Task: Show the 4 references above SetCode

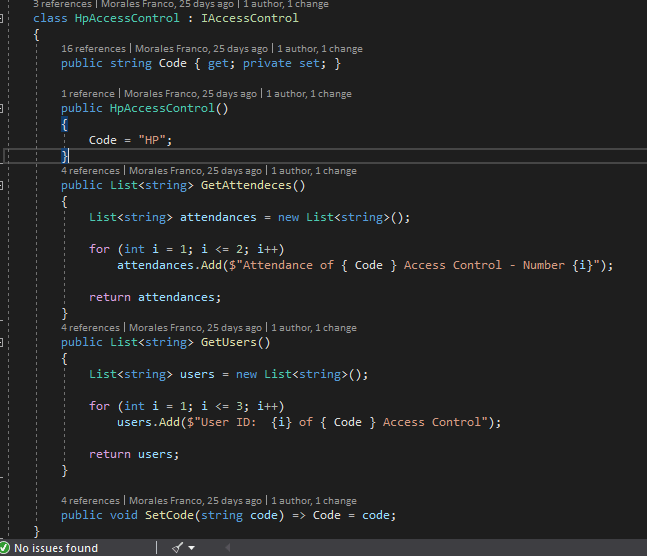Action: [x=90, y=501]
